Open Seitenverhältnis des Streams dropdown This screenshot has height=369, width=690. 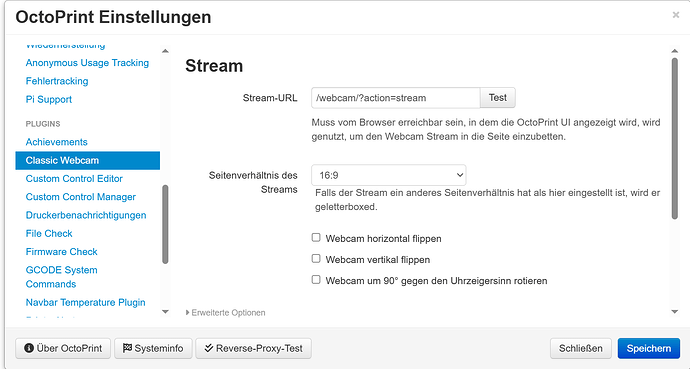coord(389,175)
